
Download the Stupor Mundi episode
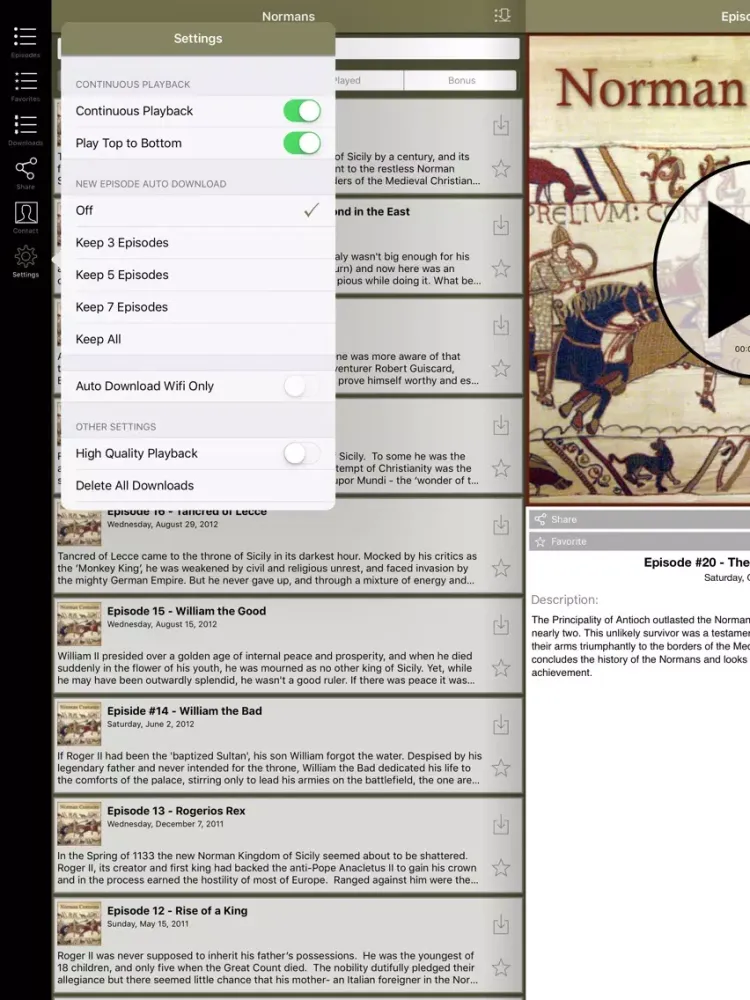[501, 425]
